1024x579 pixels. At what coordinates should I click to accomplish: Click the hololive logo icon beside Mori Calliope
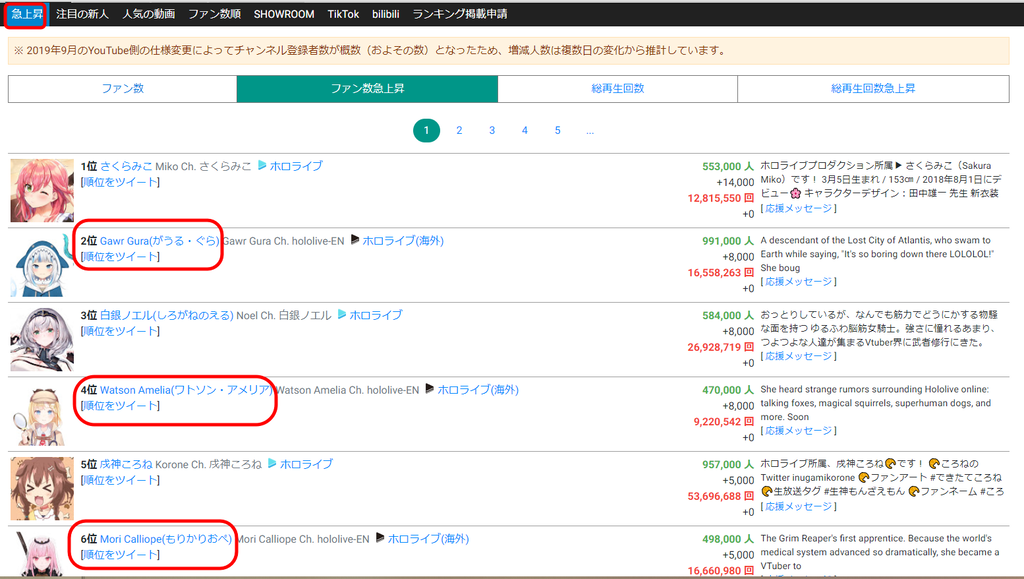click(x=380, y=538)
